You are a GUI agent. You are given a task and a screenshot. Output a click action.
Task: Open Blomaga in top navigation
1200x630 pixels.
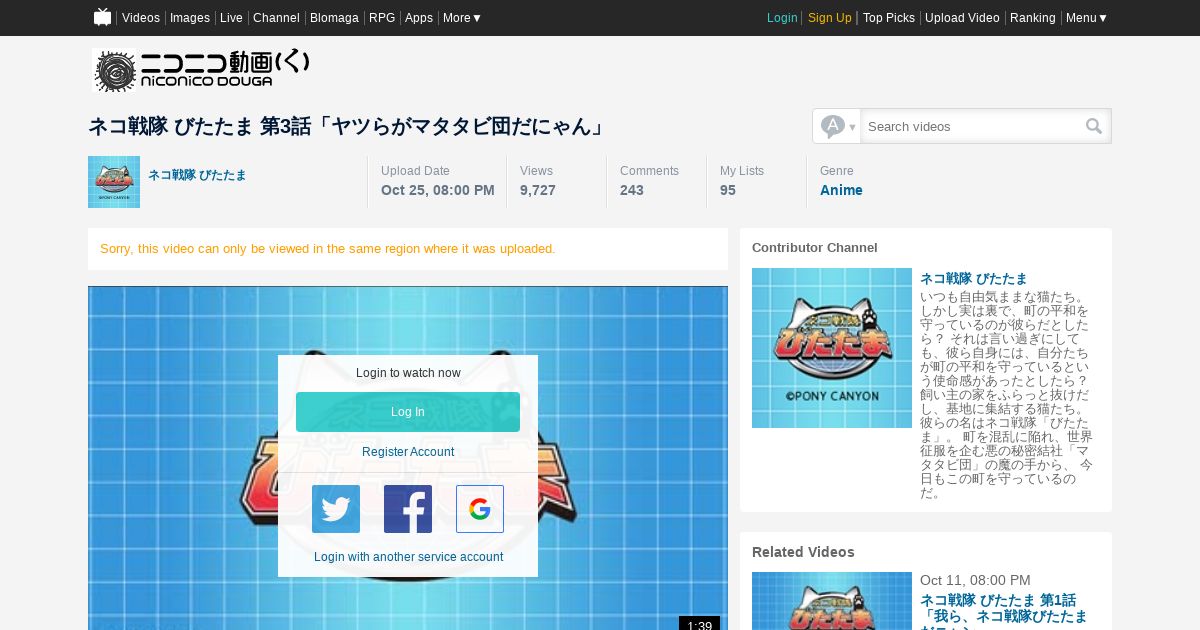[x=334, y=17]
